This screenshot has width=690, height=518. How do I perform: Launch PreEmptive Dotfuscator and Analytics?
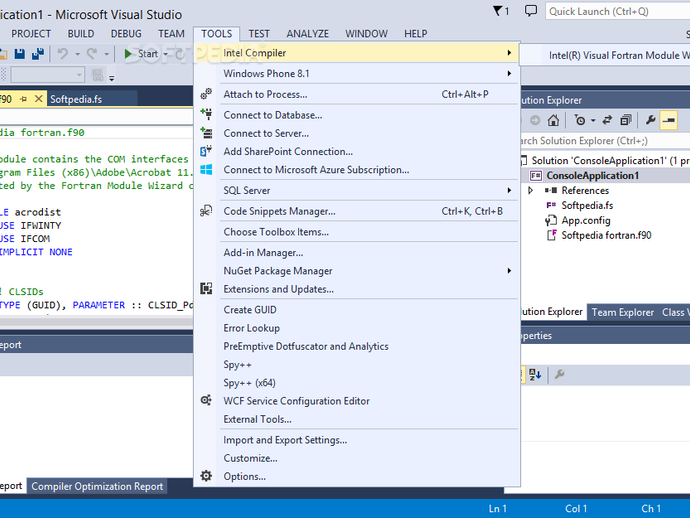click(356, 346)
